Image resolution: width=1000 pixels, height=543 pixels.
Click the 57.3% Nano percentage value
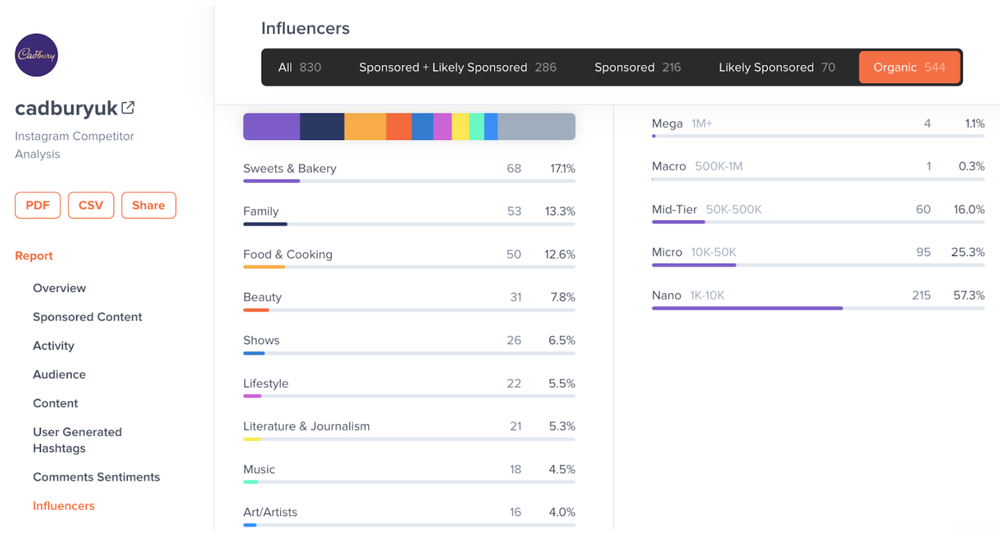tap(969, 295)
